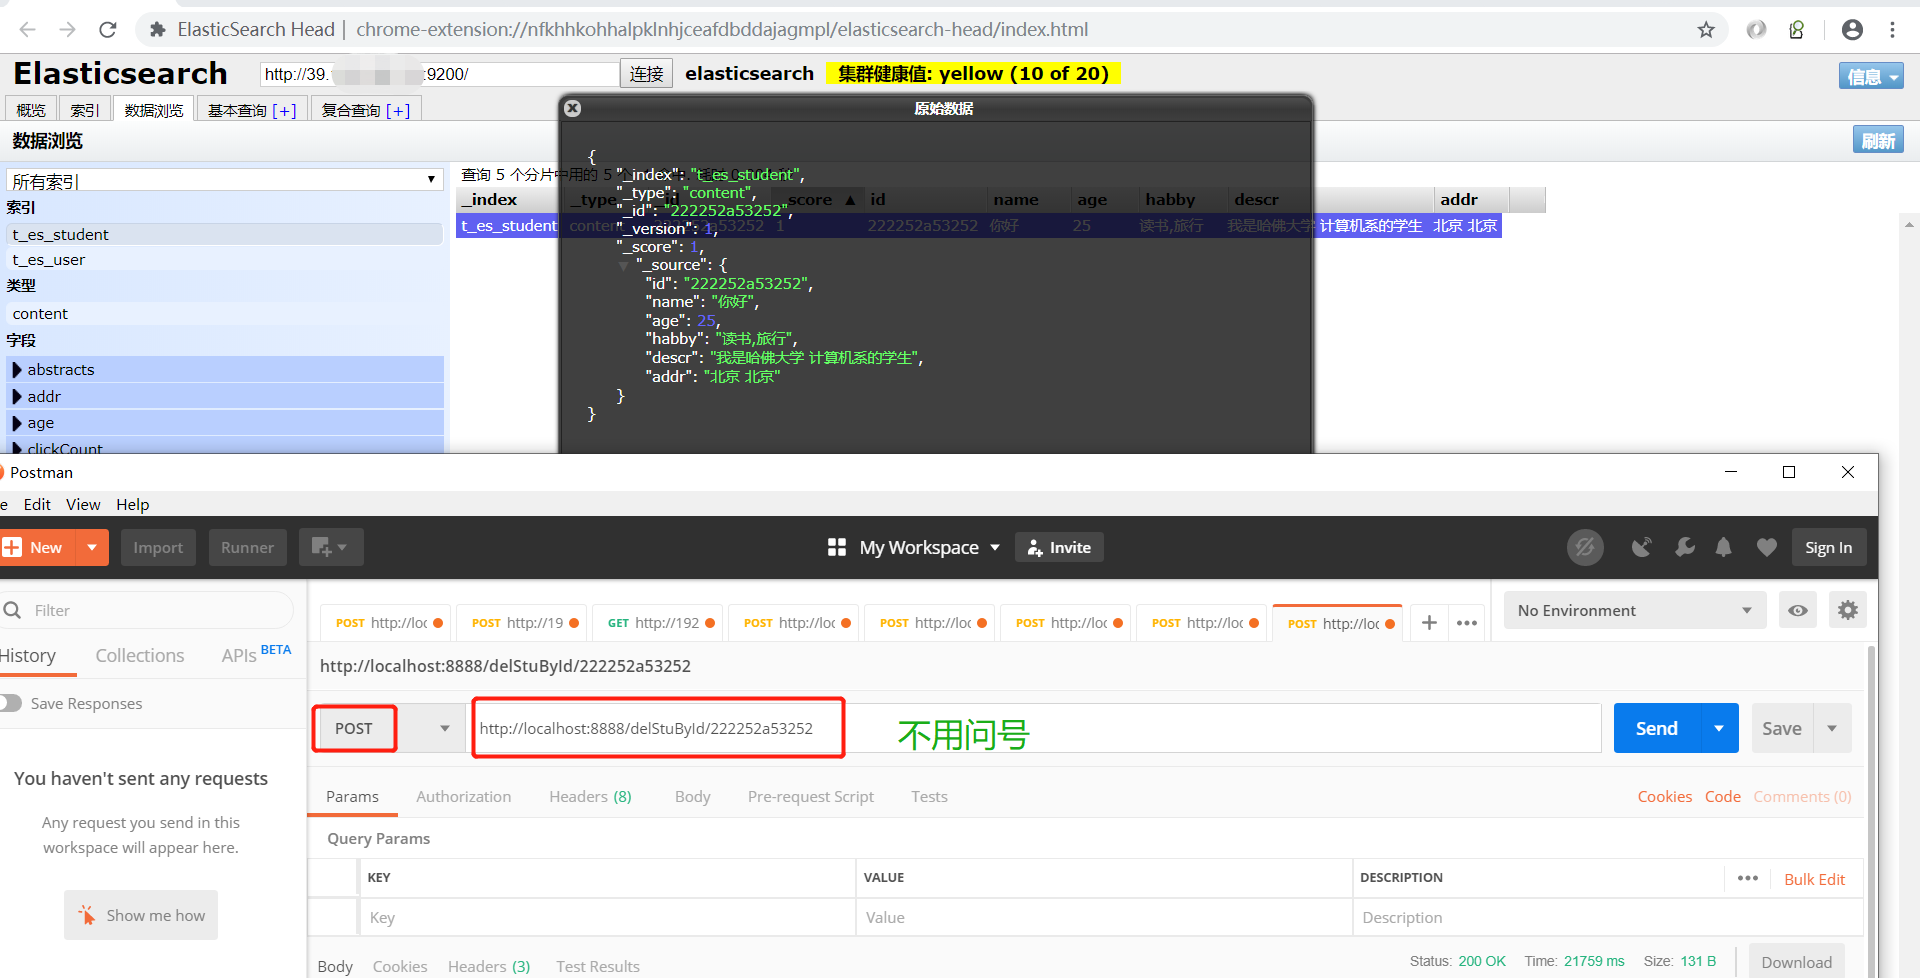Open the My Workspace dropdown
1920x978 pixels.
[929, 547]
